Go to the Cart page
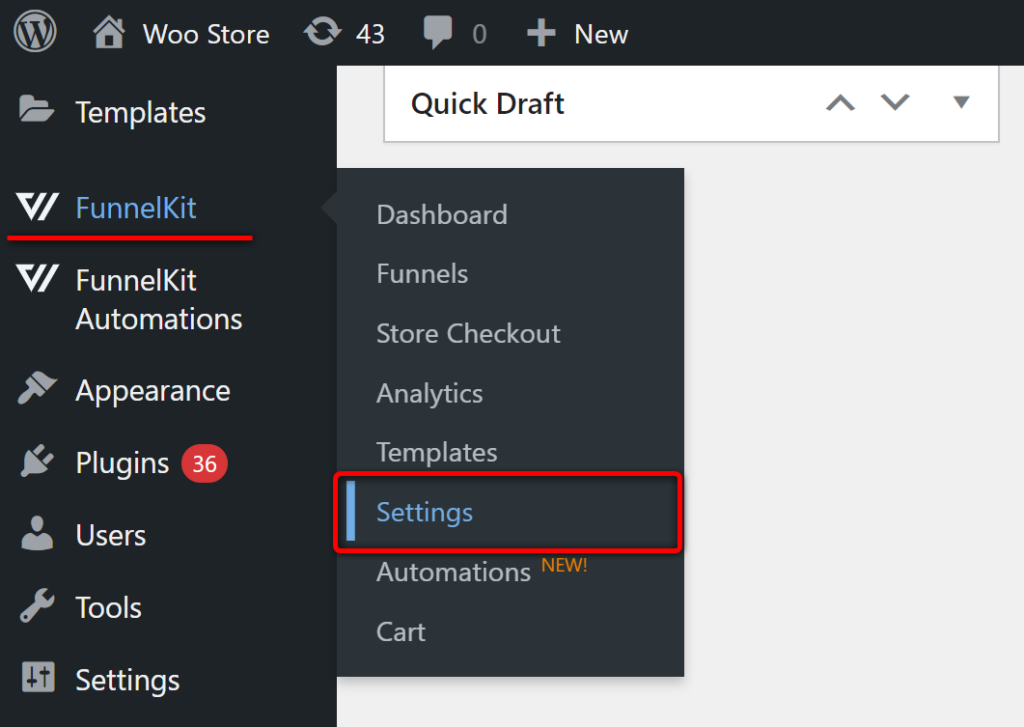 coord(400,632)
